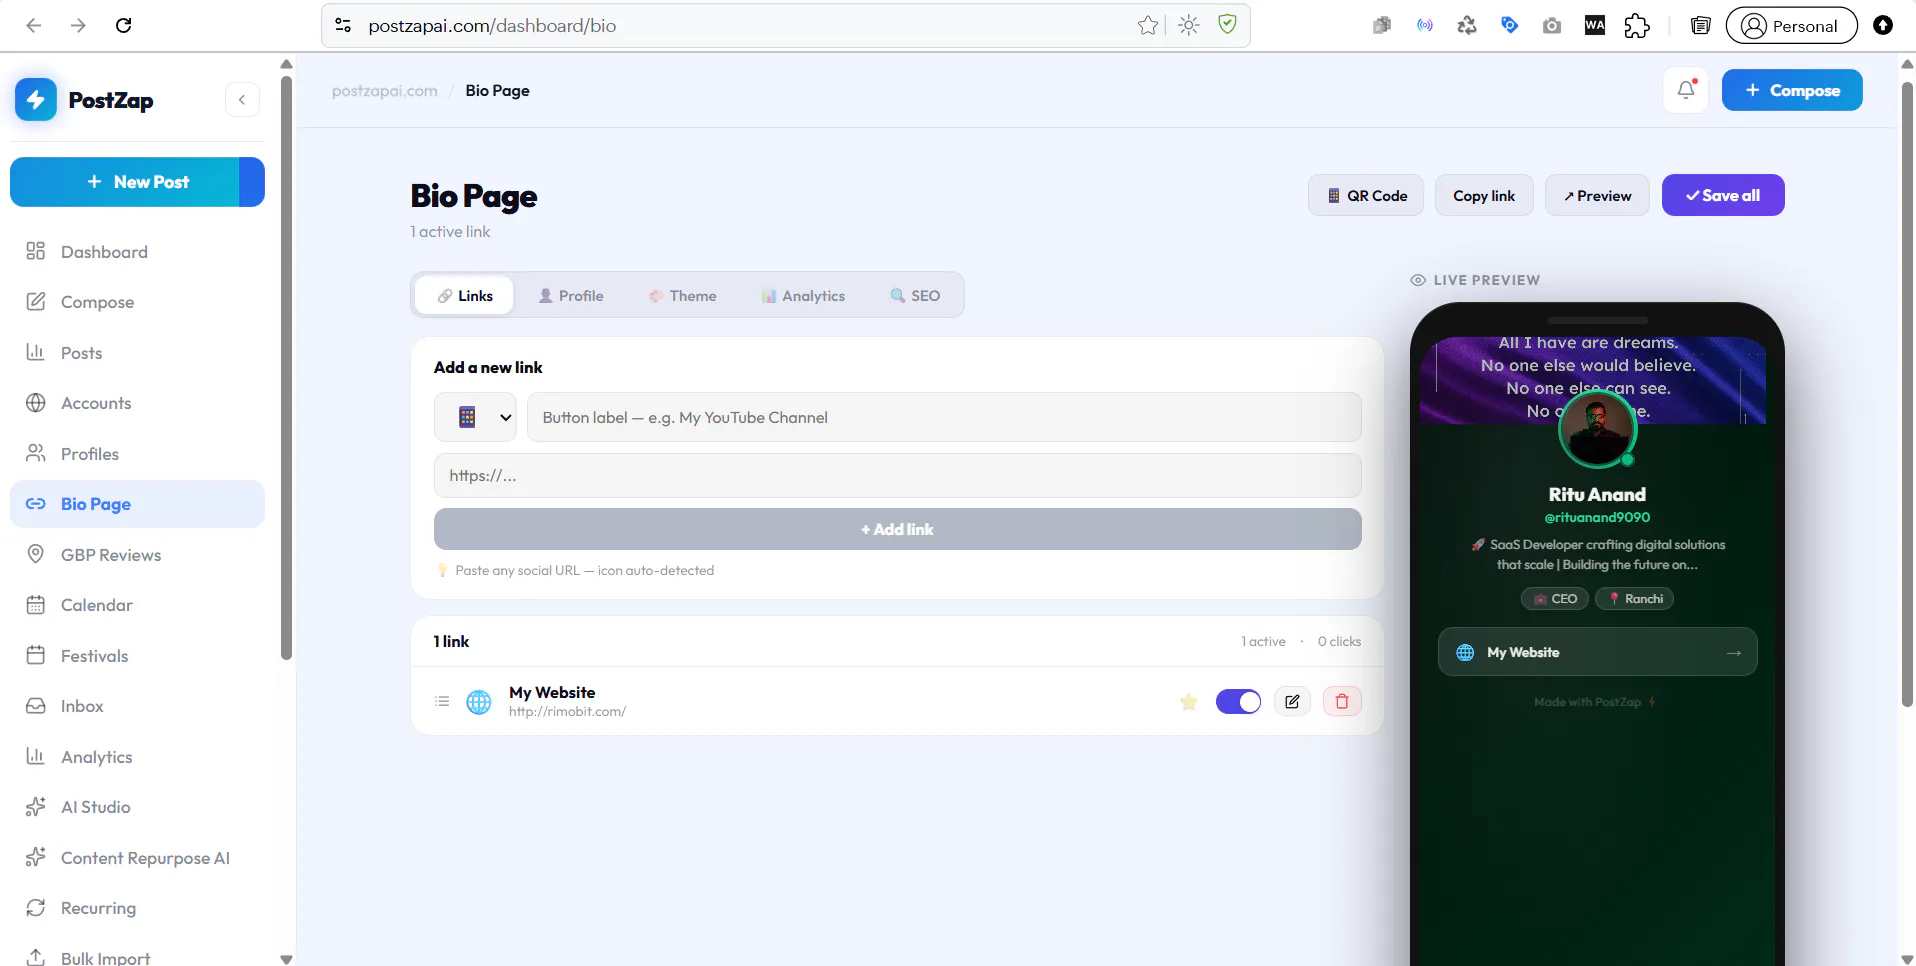The image size is (1916, 966).
Task: Open Accounts in the sidebar
Action: pos(137,403)
